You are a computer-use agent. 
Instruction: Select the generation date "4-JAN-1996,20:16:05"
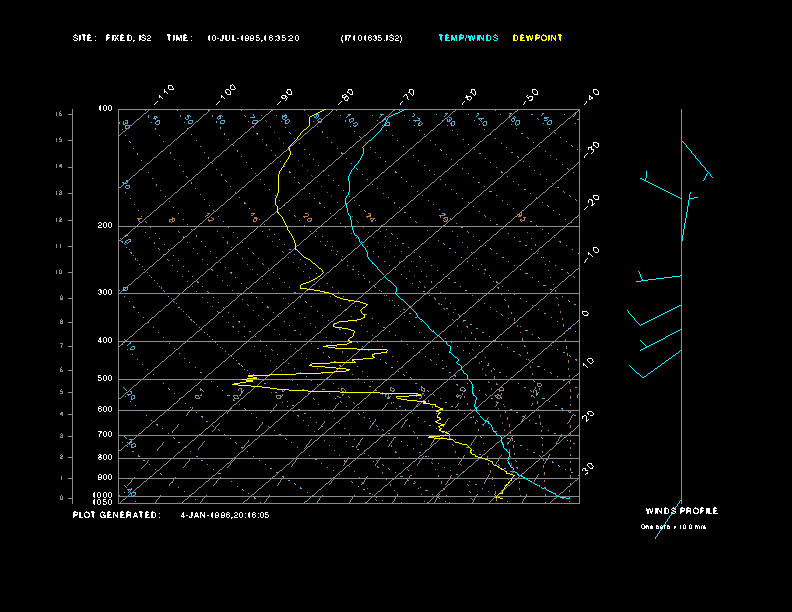(x=225, y=515)
